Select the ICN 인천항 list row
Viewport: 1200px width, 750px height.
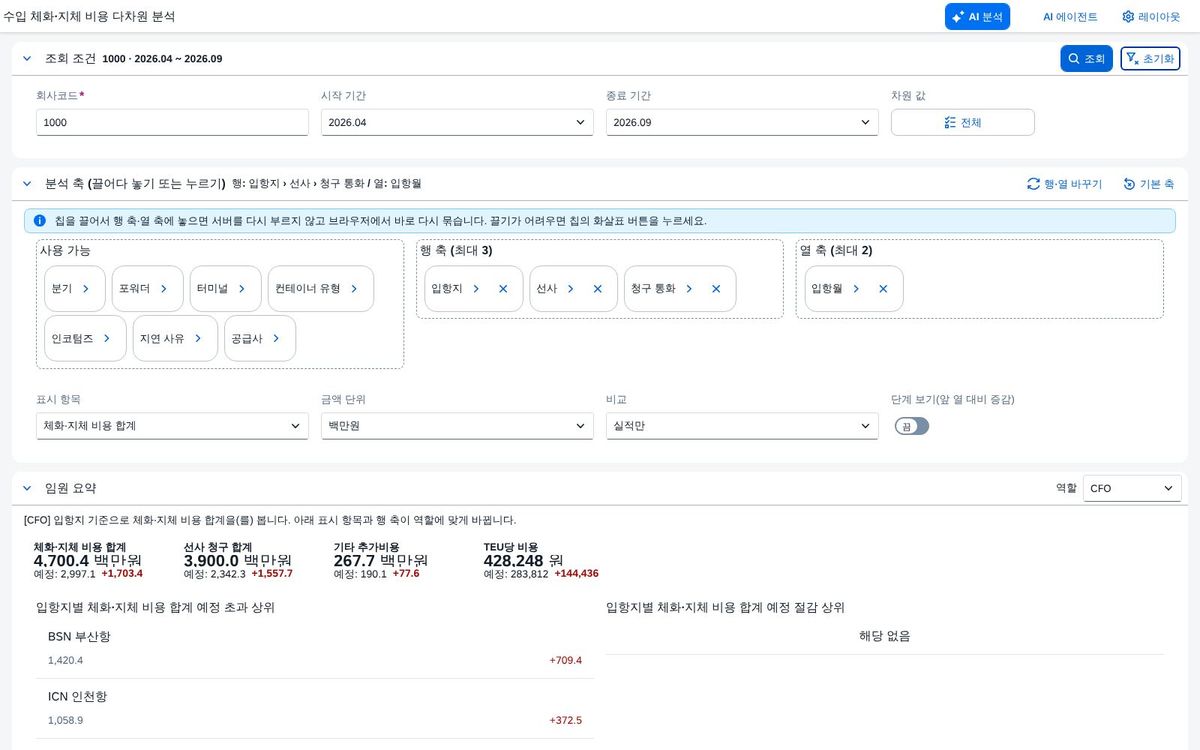(315, 708)
